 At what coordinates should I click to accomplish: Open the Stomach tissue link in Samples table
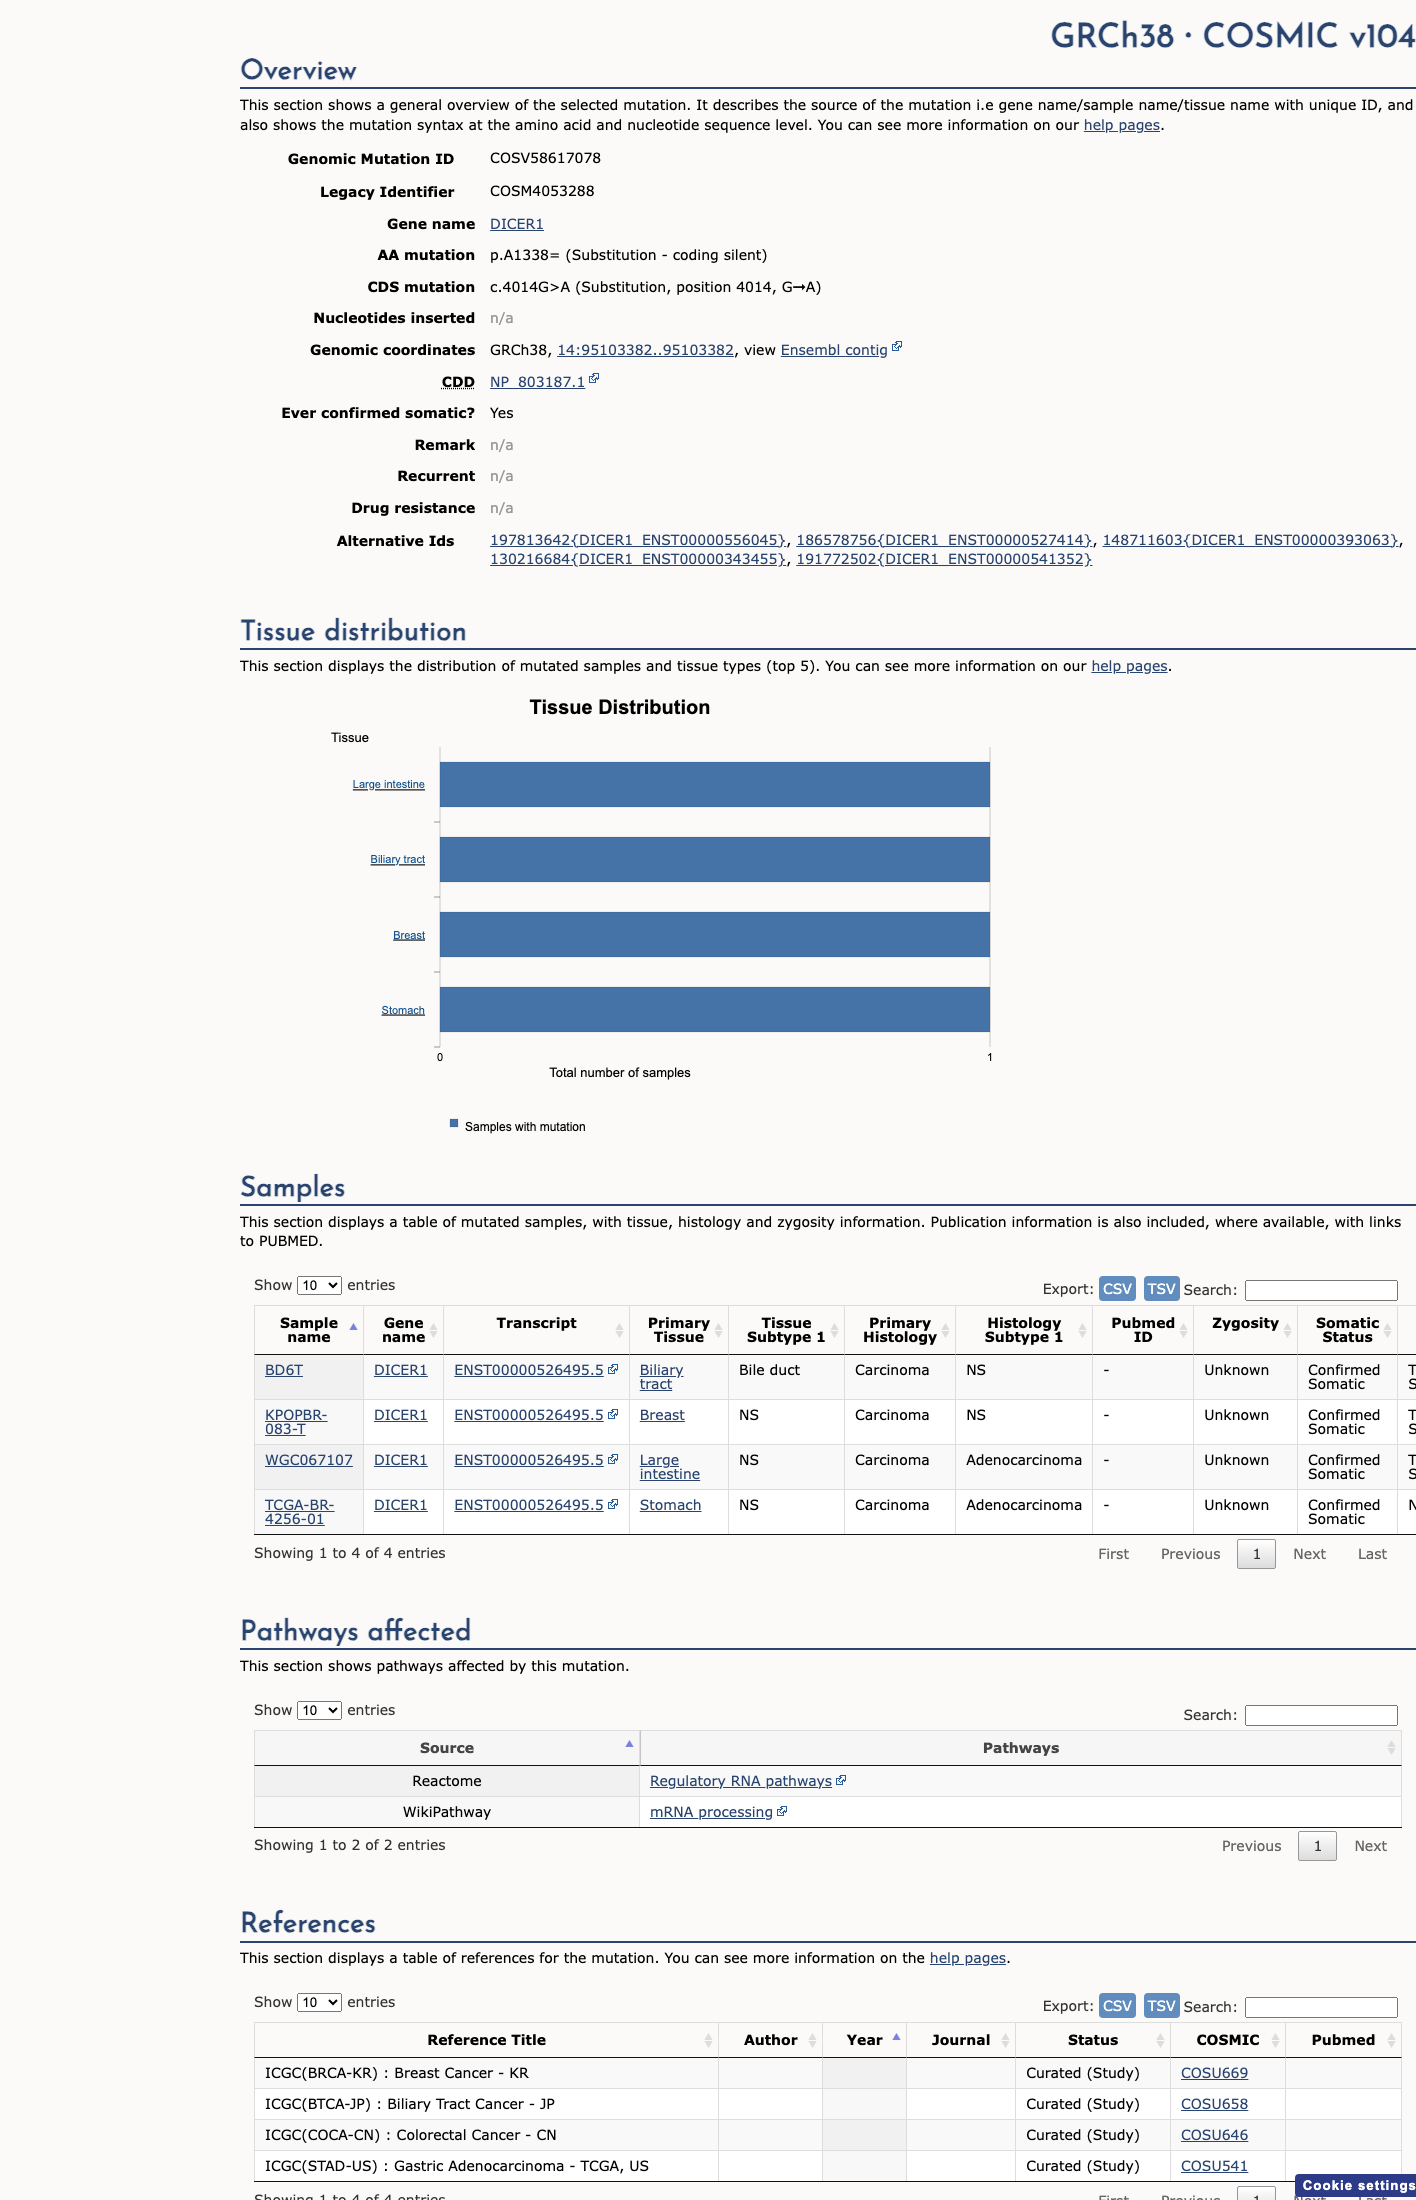[670, 1505]
